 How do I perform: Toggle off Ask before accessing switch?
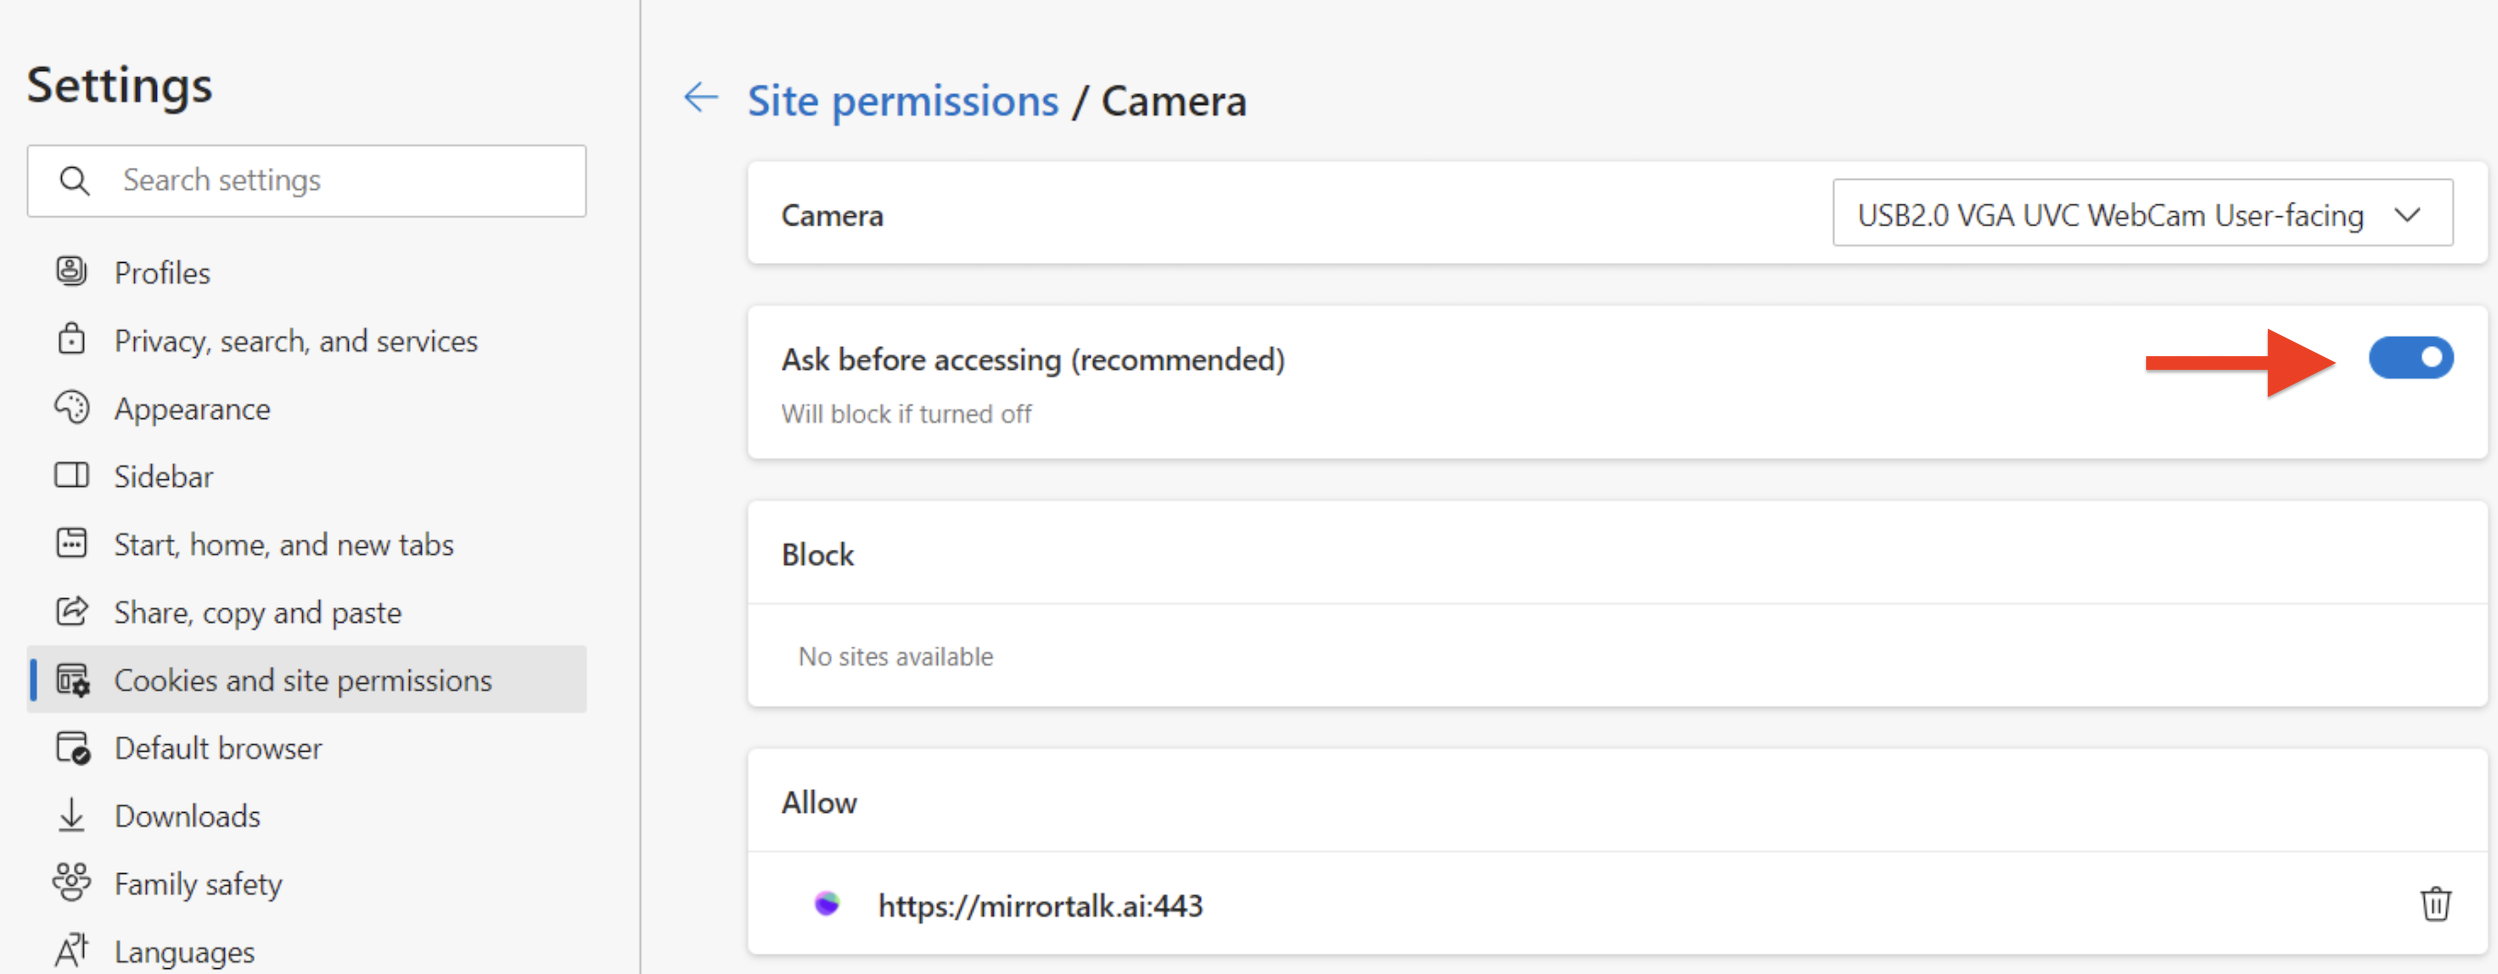(x=2411, y=358)
